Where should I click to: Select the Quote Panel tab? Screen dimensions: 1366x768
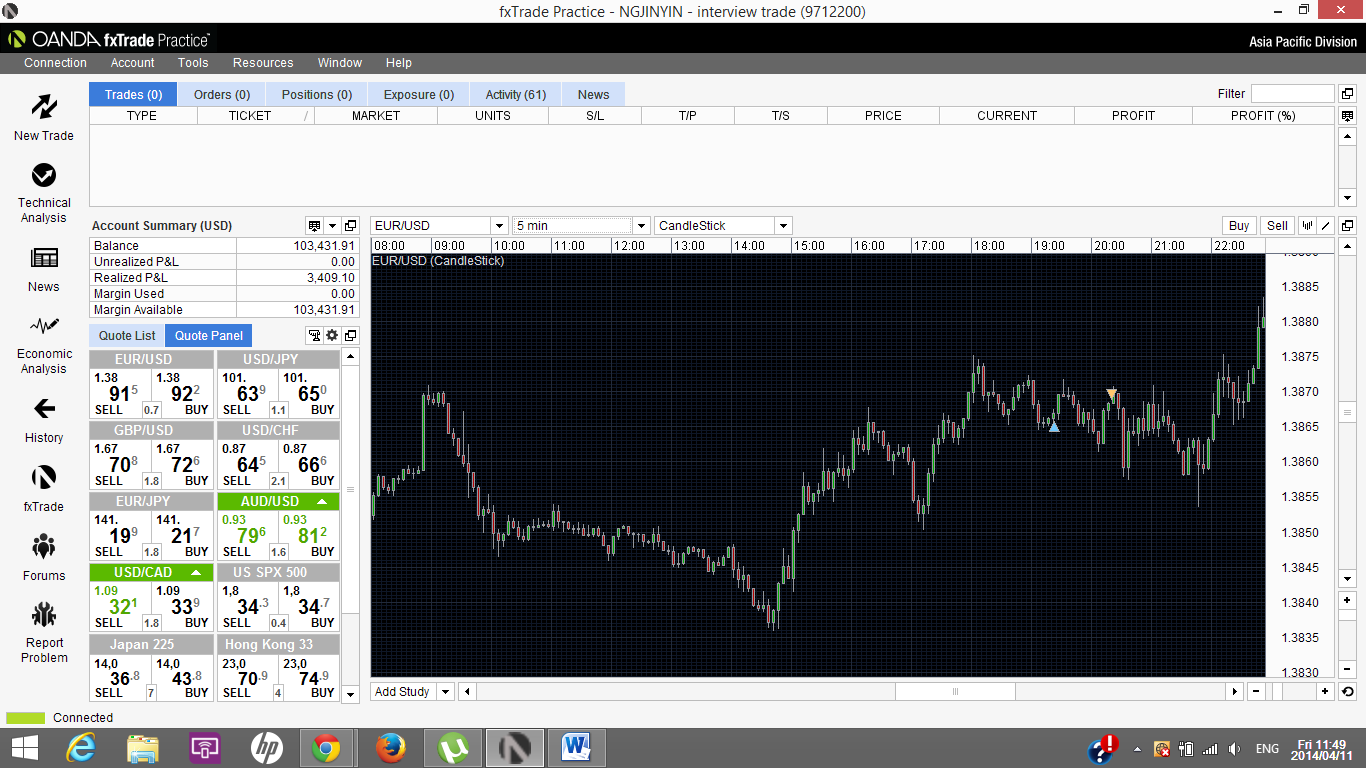[209, 336]
